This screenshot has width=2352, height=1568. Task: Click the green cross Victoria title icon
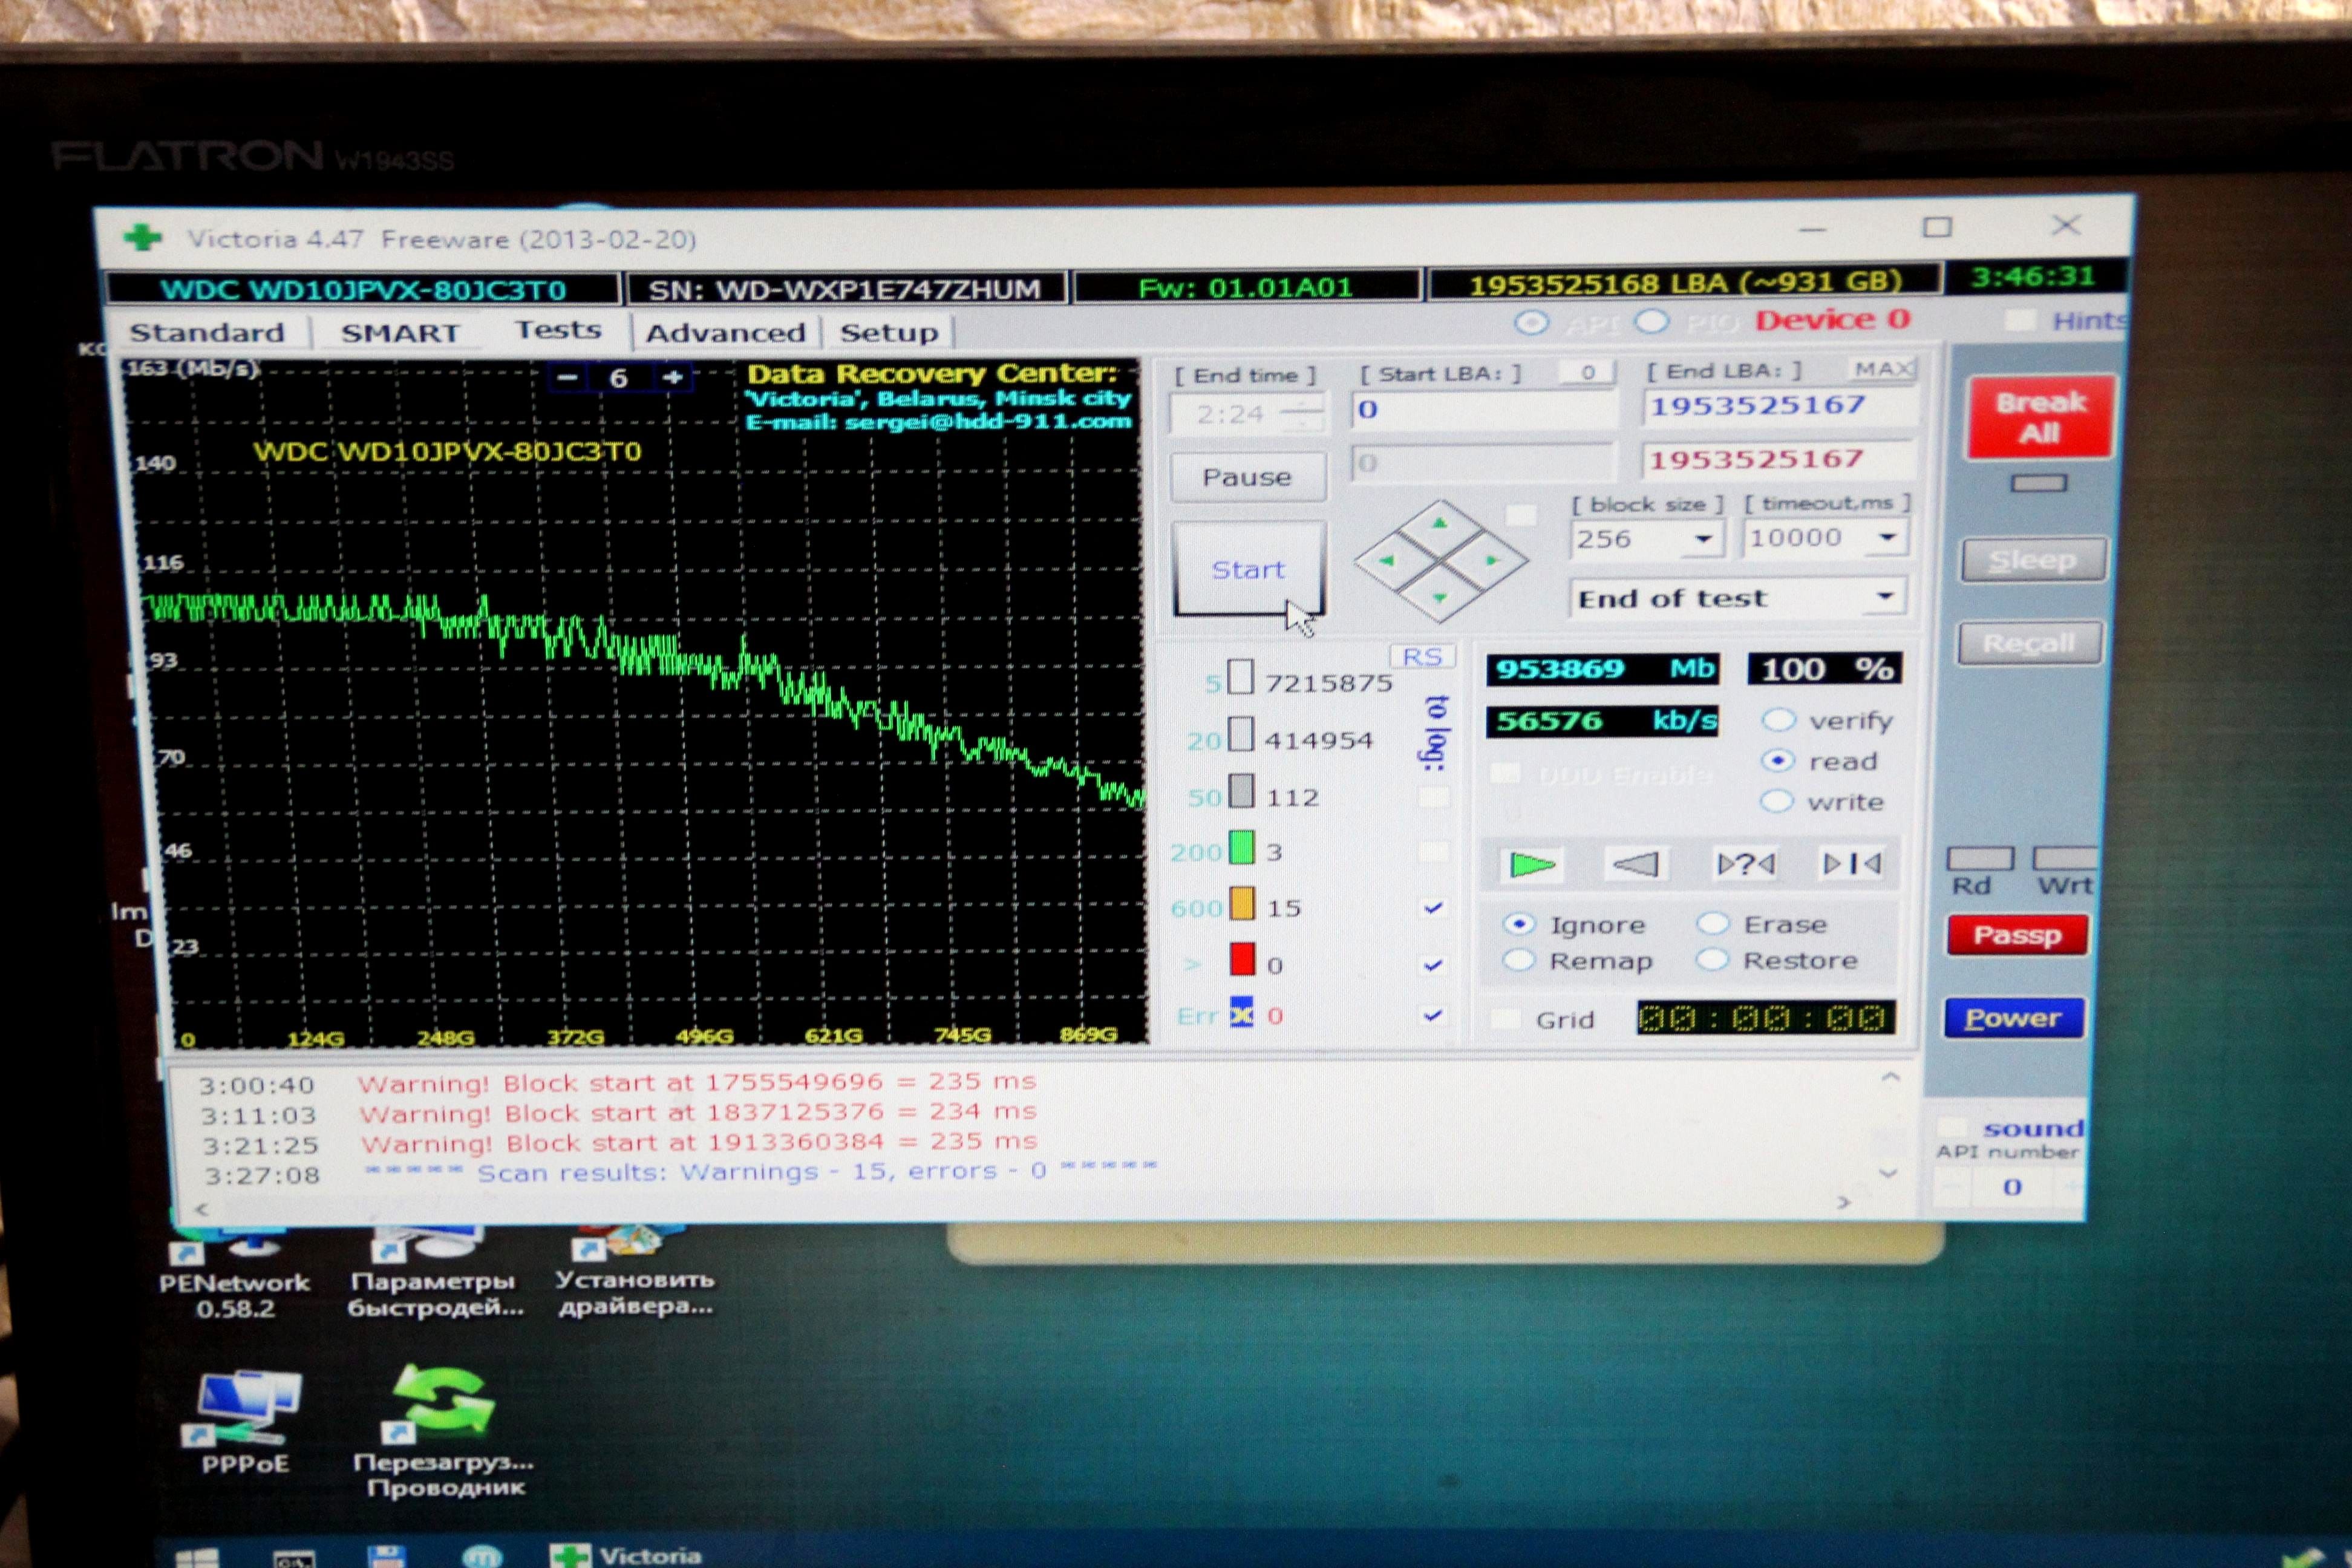coord(142,237)
